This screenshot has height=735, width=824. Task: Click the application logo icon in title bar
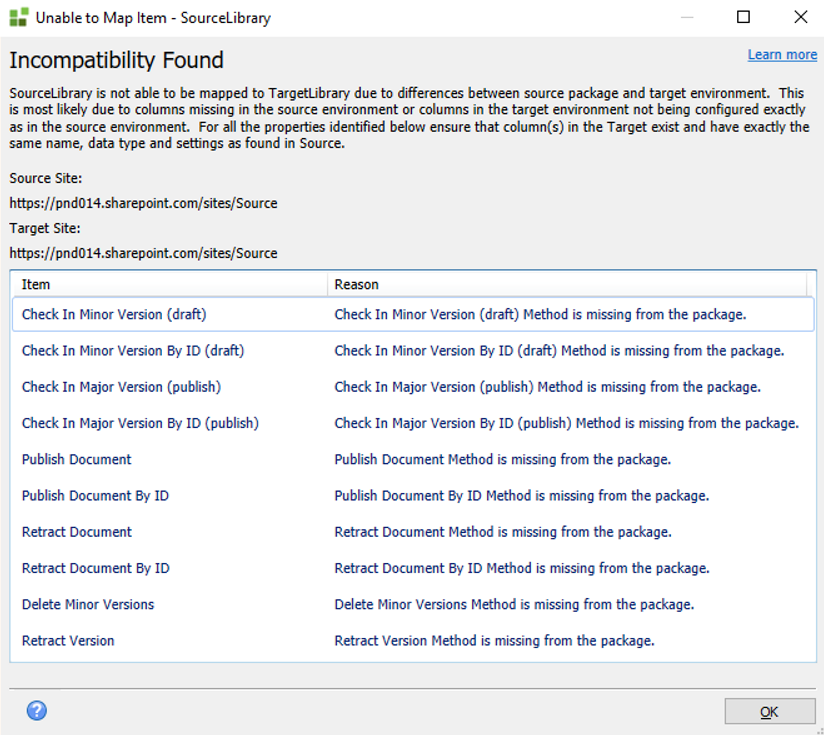pos(18,17)
